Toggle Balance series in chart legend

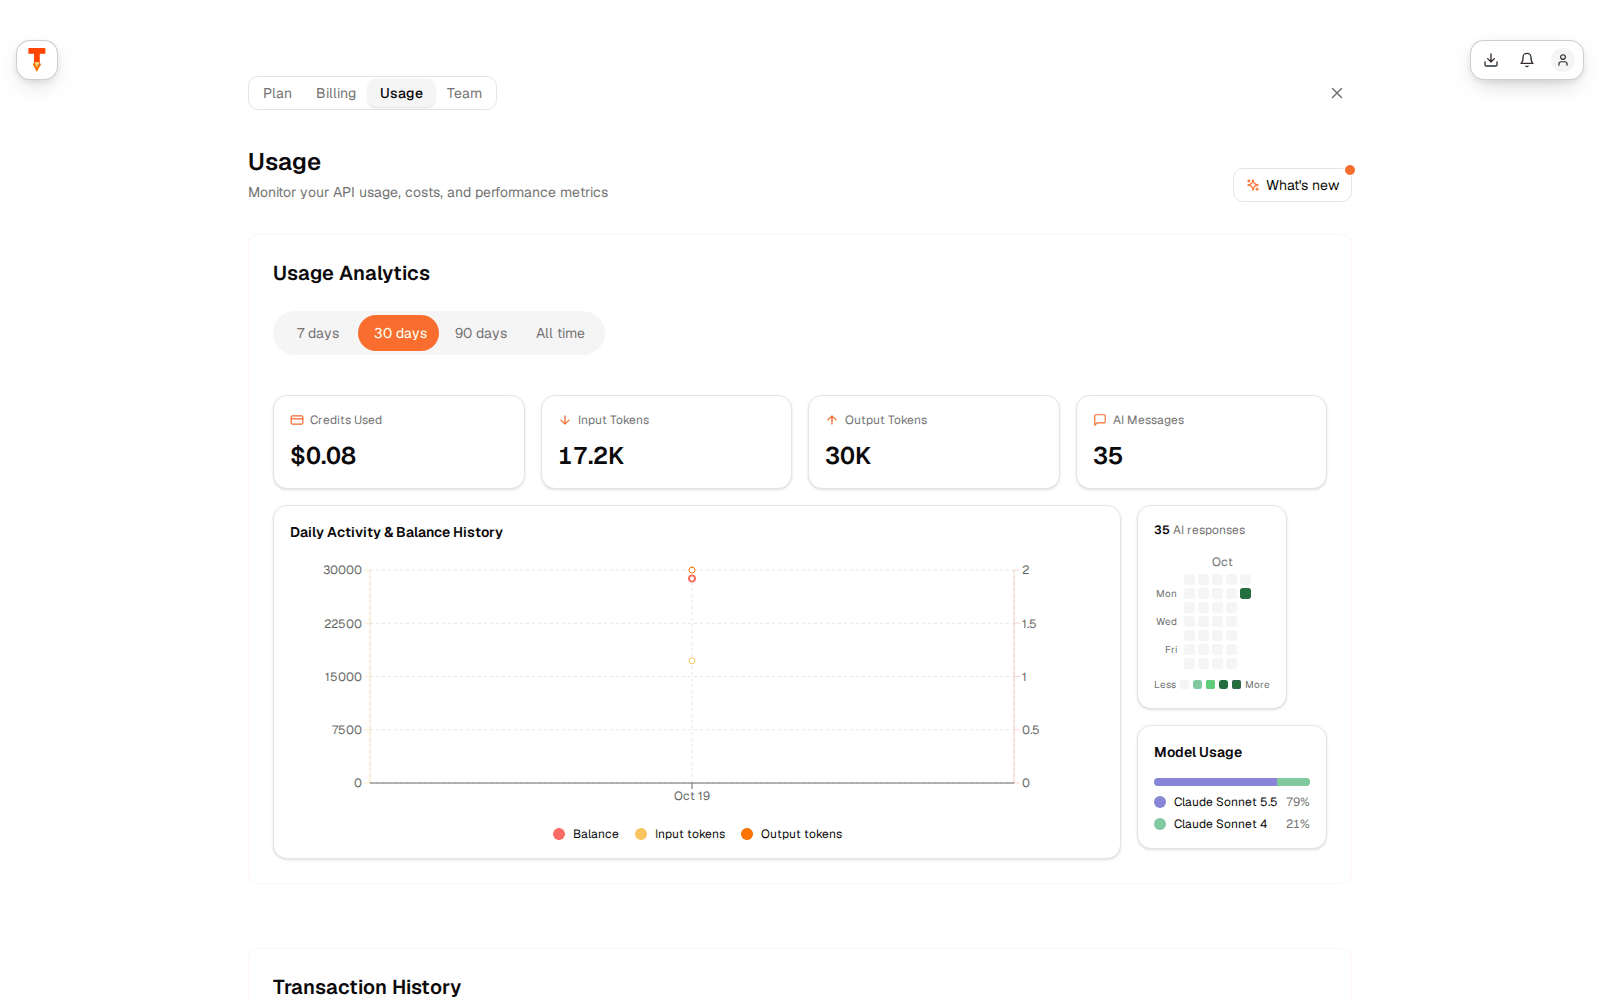tap(586, 834)
